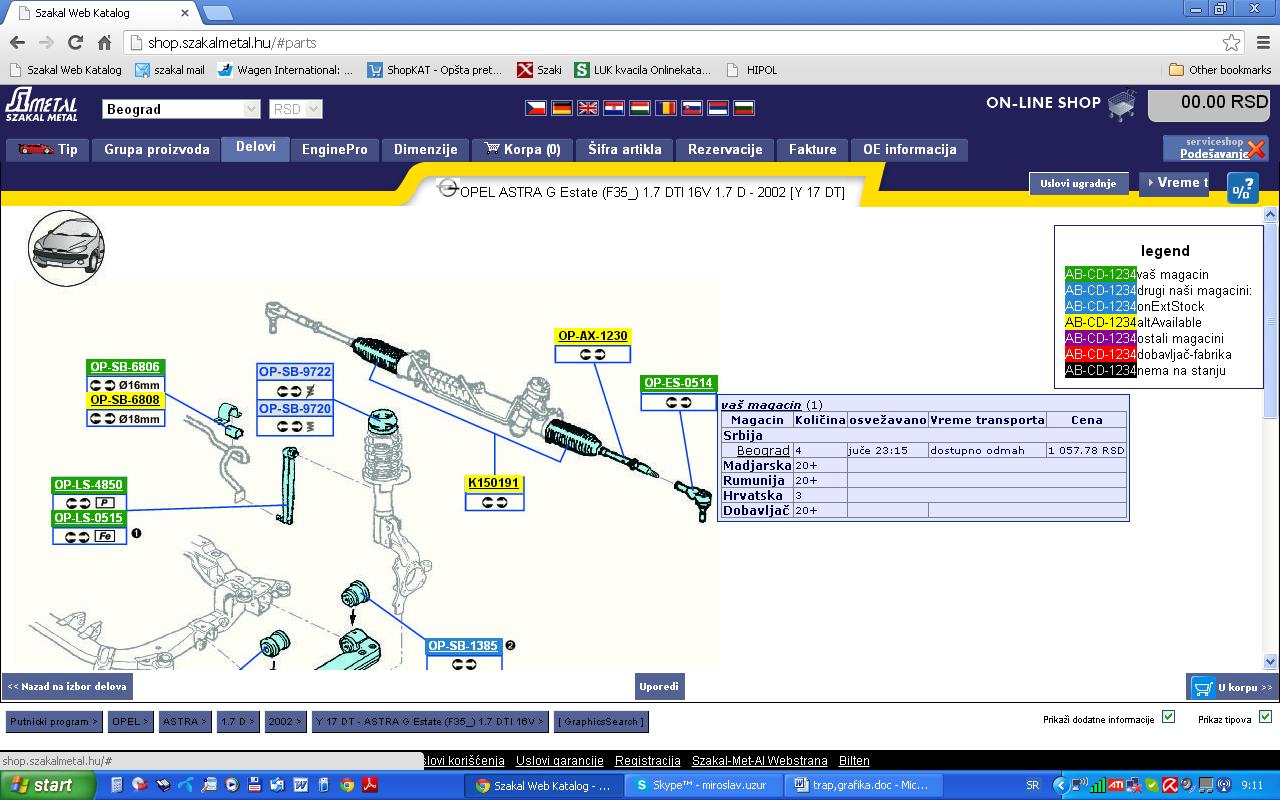Click the Beograd warehouse link in table
Screen dimensions: 1280x800
(x=763, y=451)
